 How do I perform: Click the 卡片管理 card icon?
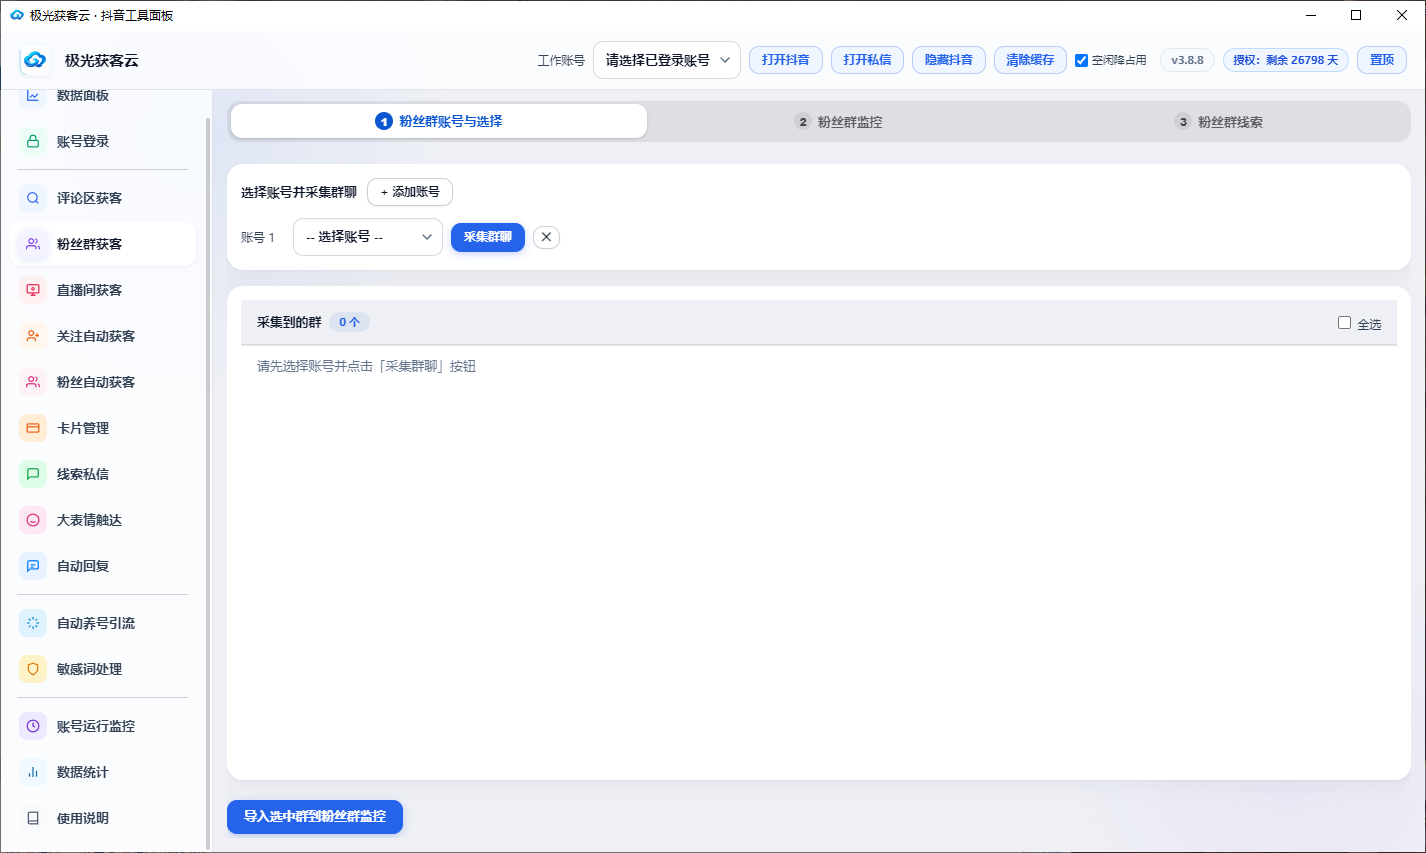pos(33,428)
